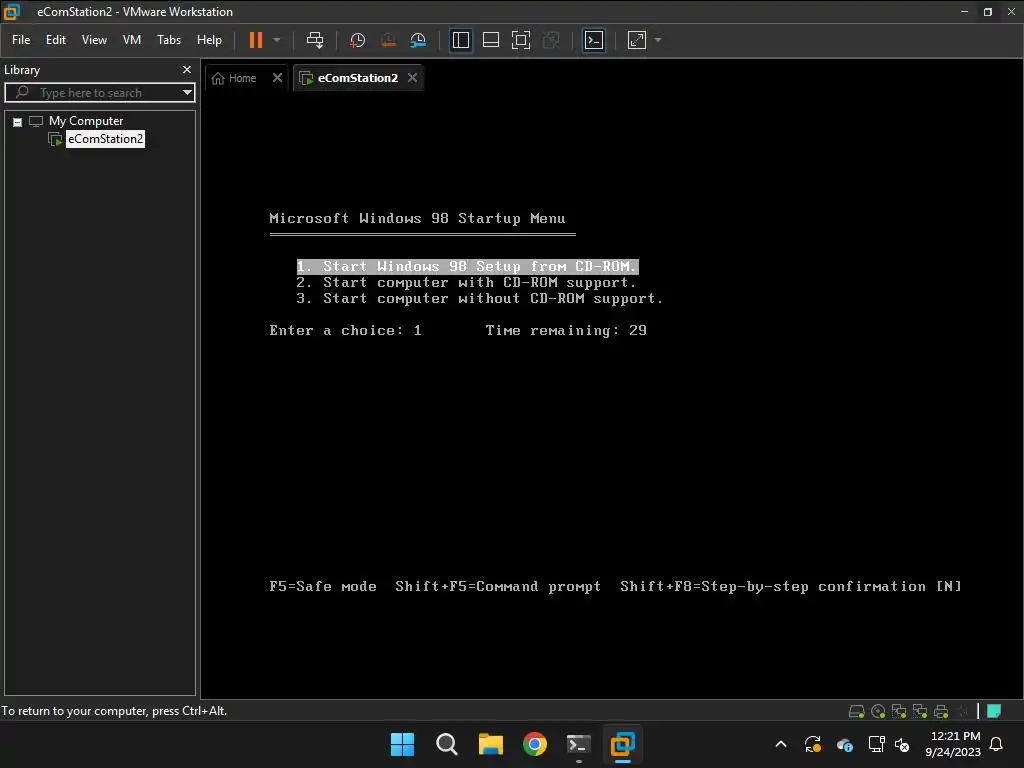
Task: Open File Explorer from the taskbar
Action: pyautogui.click(x=490, y=744)
